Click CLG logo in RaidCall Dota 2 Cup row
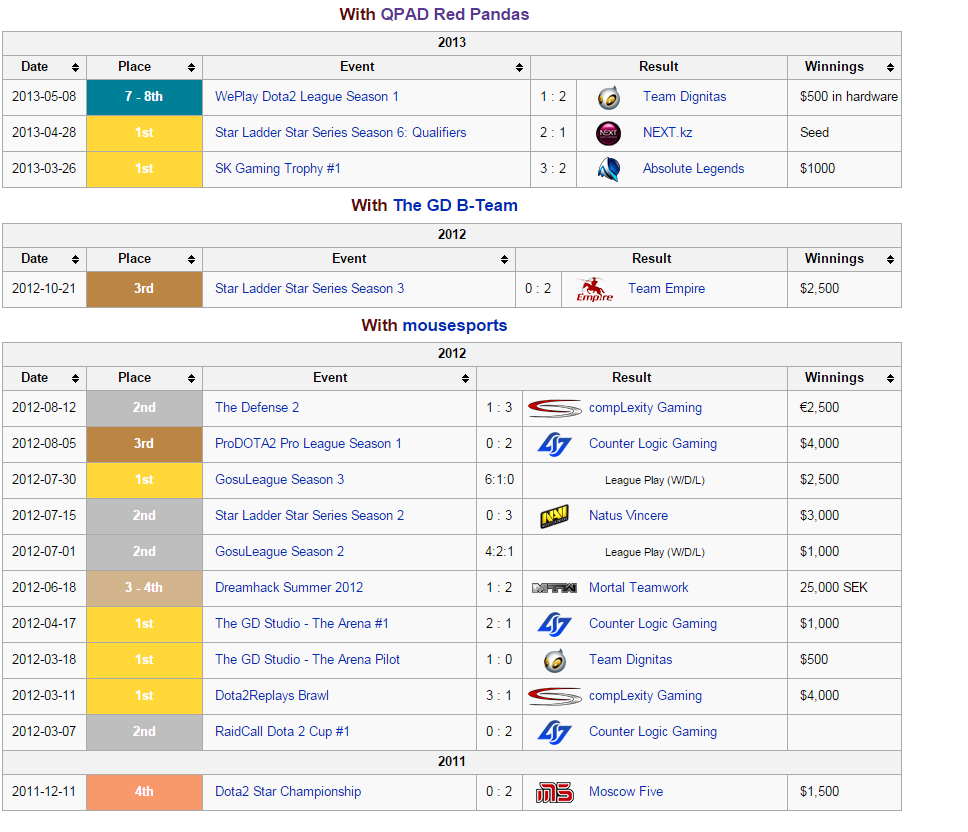968x832 pixels. pyautogui.click(x=554, y=732)
